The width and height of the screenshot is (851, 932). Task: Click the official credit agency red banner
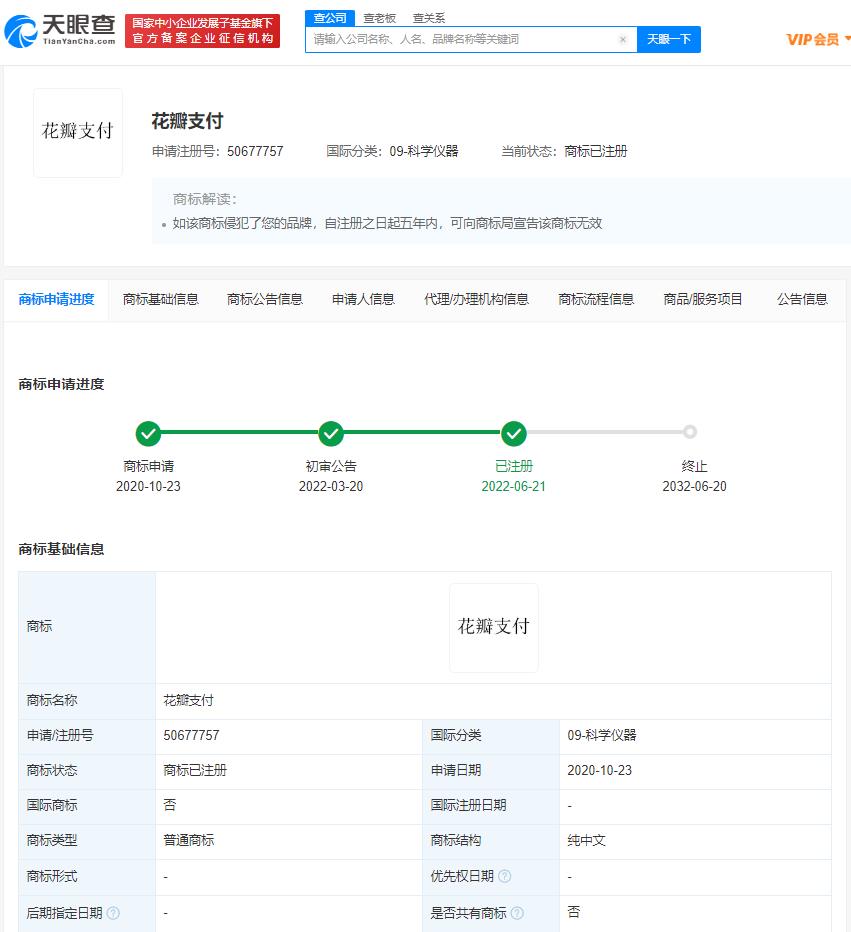(x=203, y=31)
